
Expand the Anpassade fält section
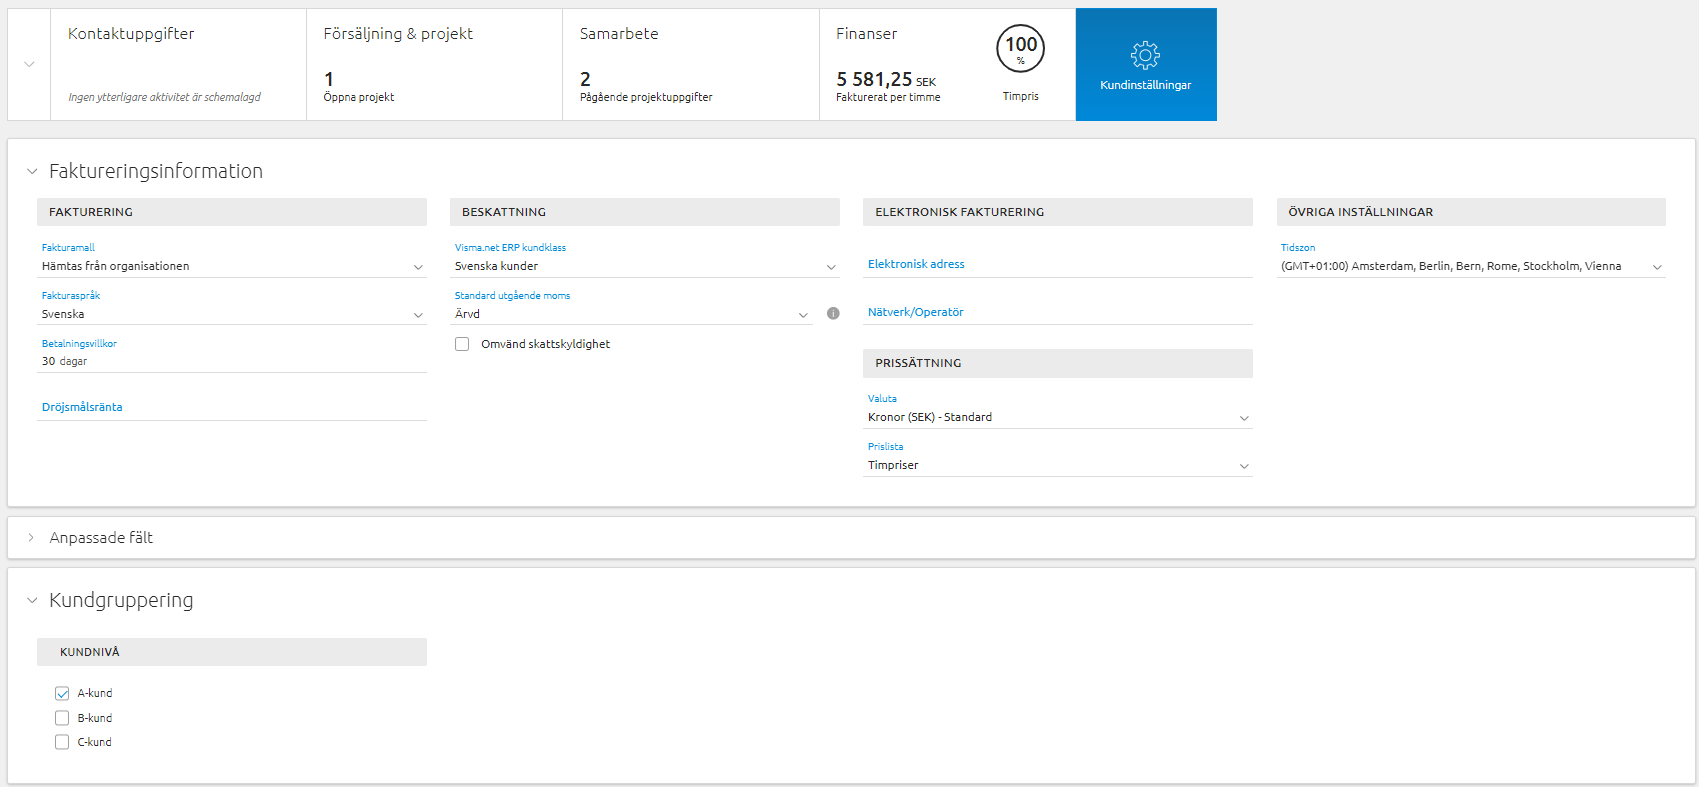click(x=32, y=537)
